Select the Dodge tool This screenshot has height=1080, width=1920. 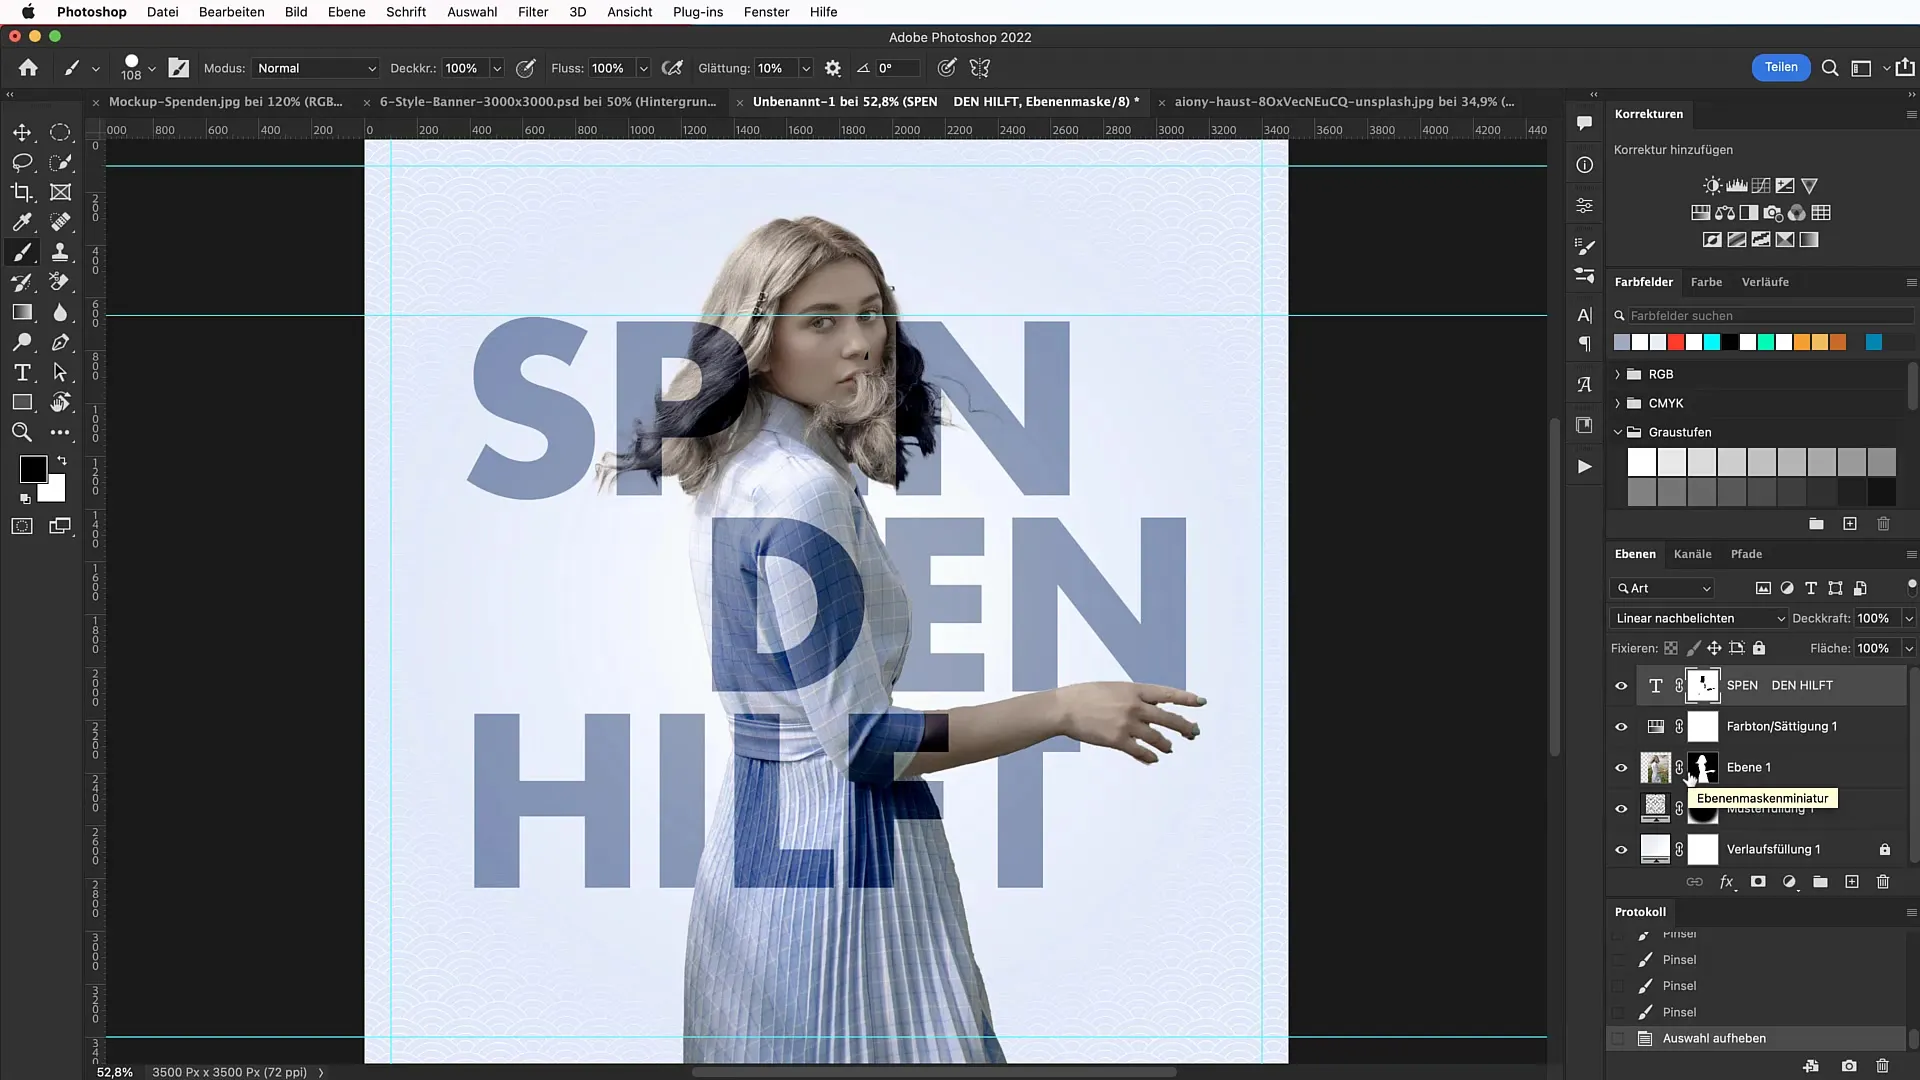coord(22,342)
